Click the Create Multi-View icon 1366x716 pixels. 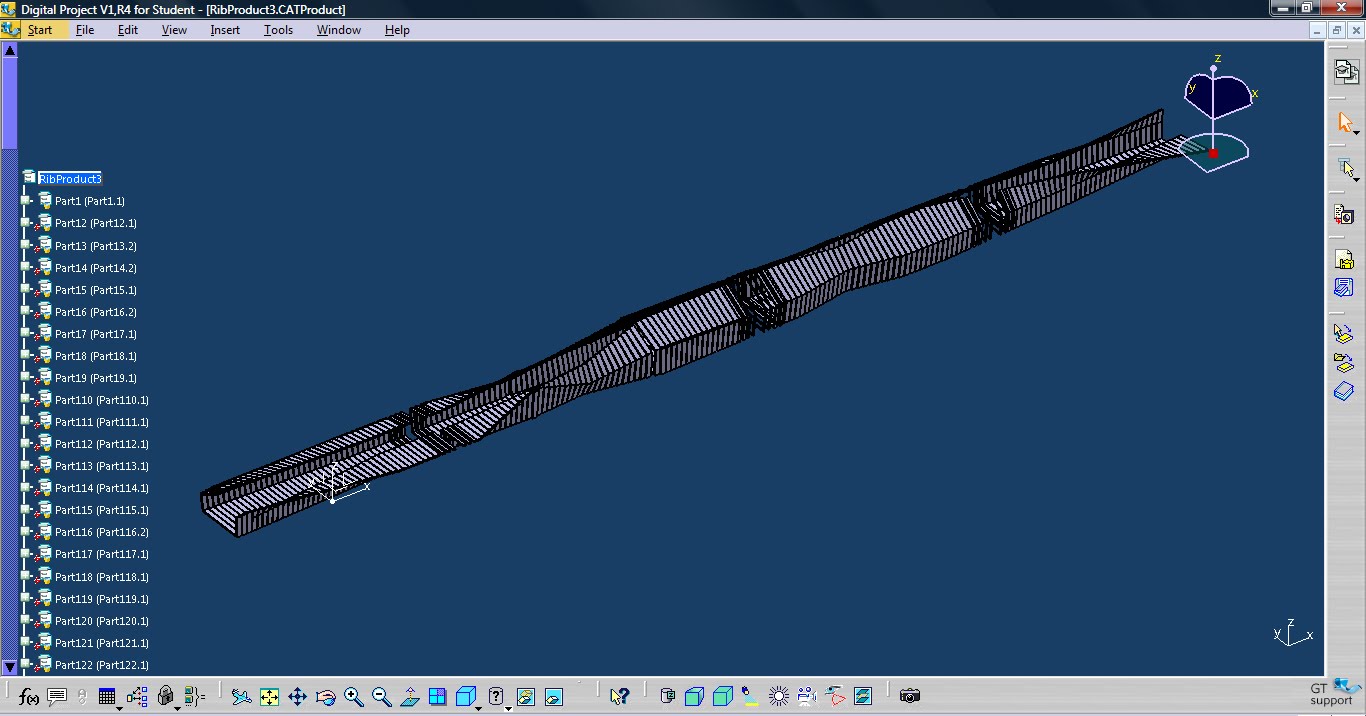(x=437, y=697)
